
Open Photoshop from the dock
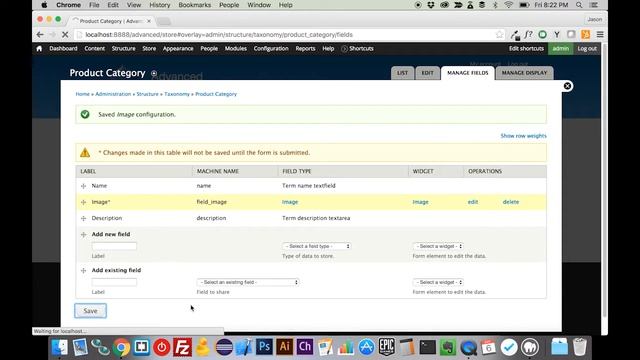[x=264, y=347]
